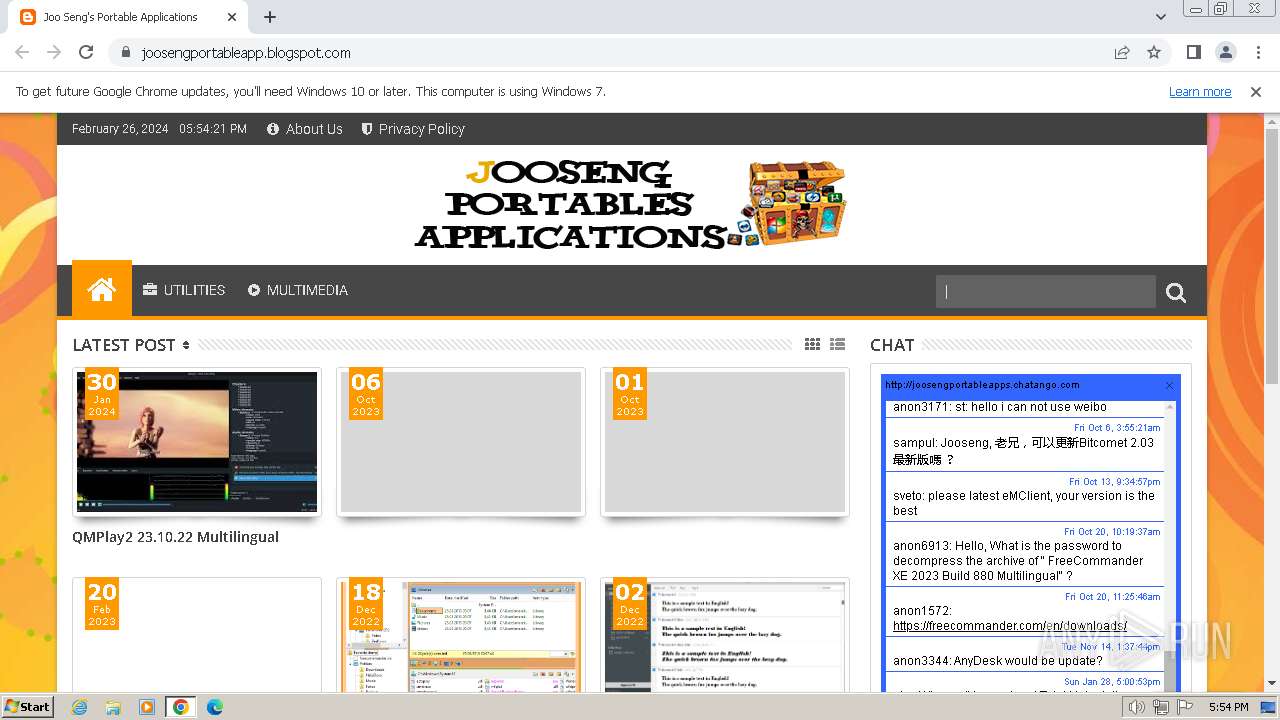Screen dimensions: 1280x720
Task: Launch Microsoft Edge from taskbar
Action: pos(215,707)
